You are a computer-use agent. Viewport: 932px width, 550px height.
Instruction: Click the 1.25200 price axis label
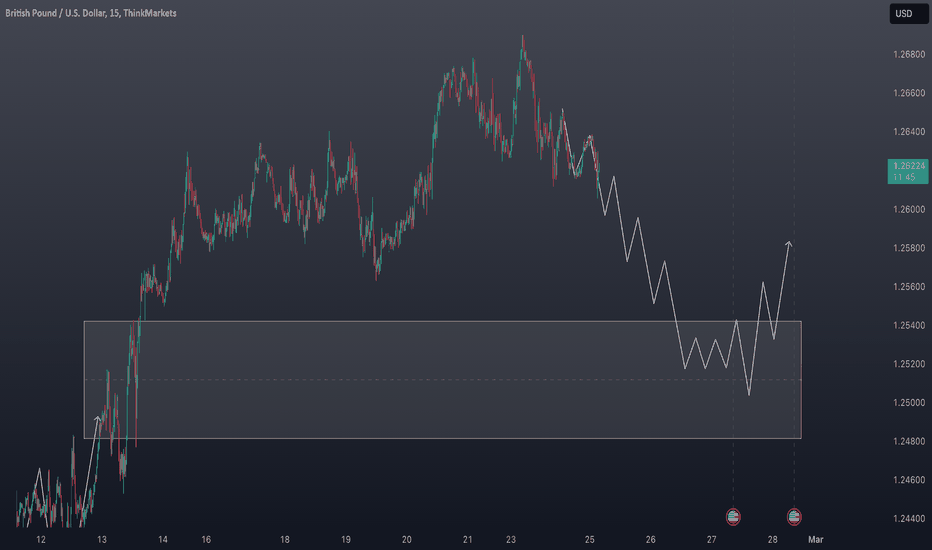pos(909,364)
